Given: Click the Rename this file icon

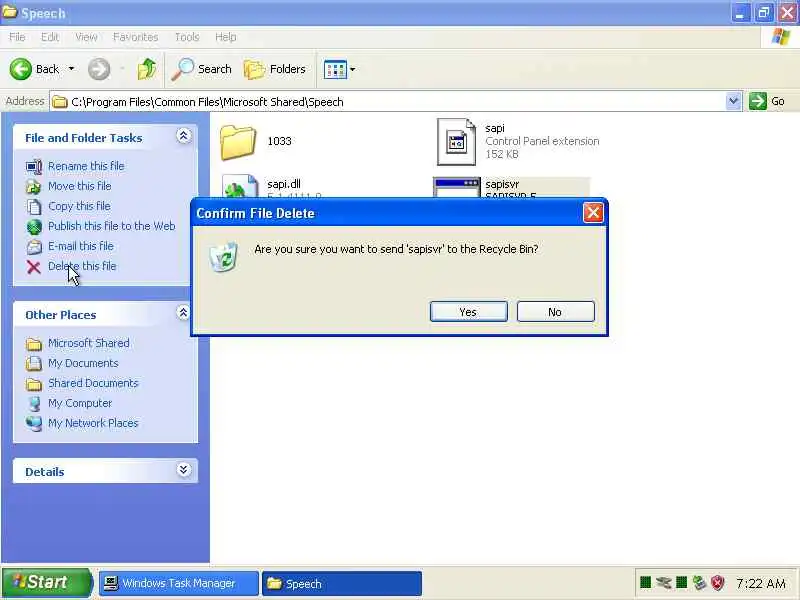Looking at the screenshot, I should coord(34,167).
